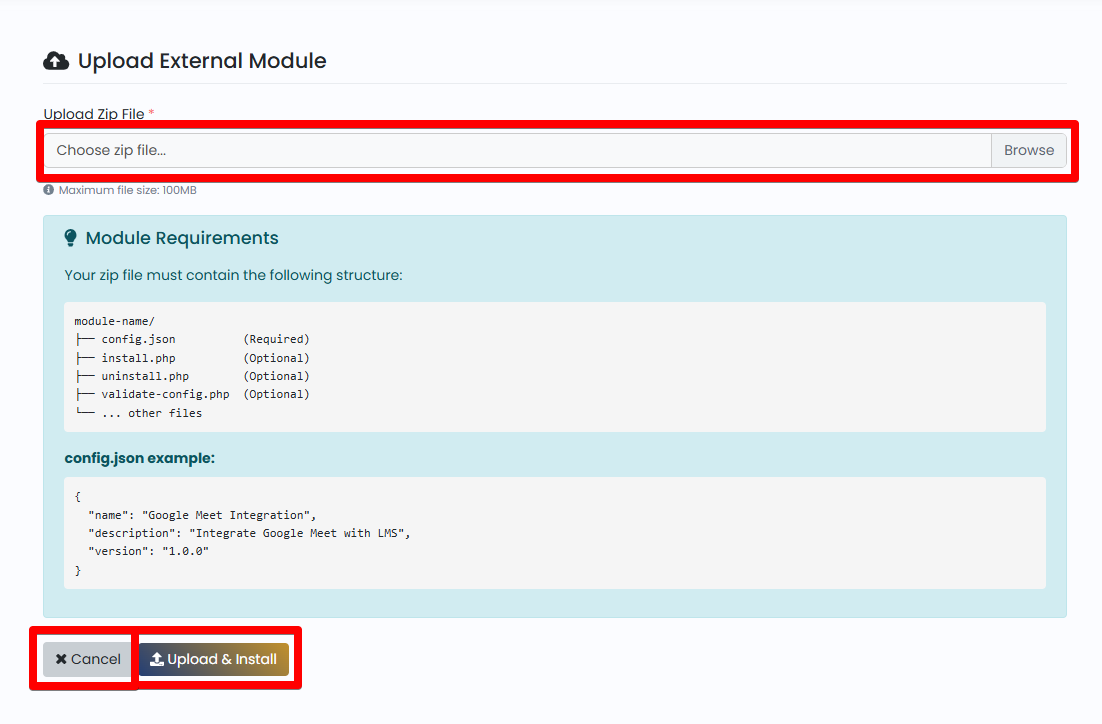Cancel the module upload
The image size is (1102, 724).
click(87, 659)
